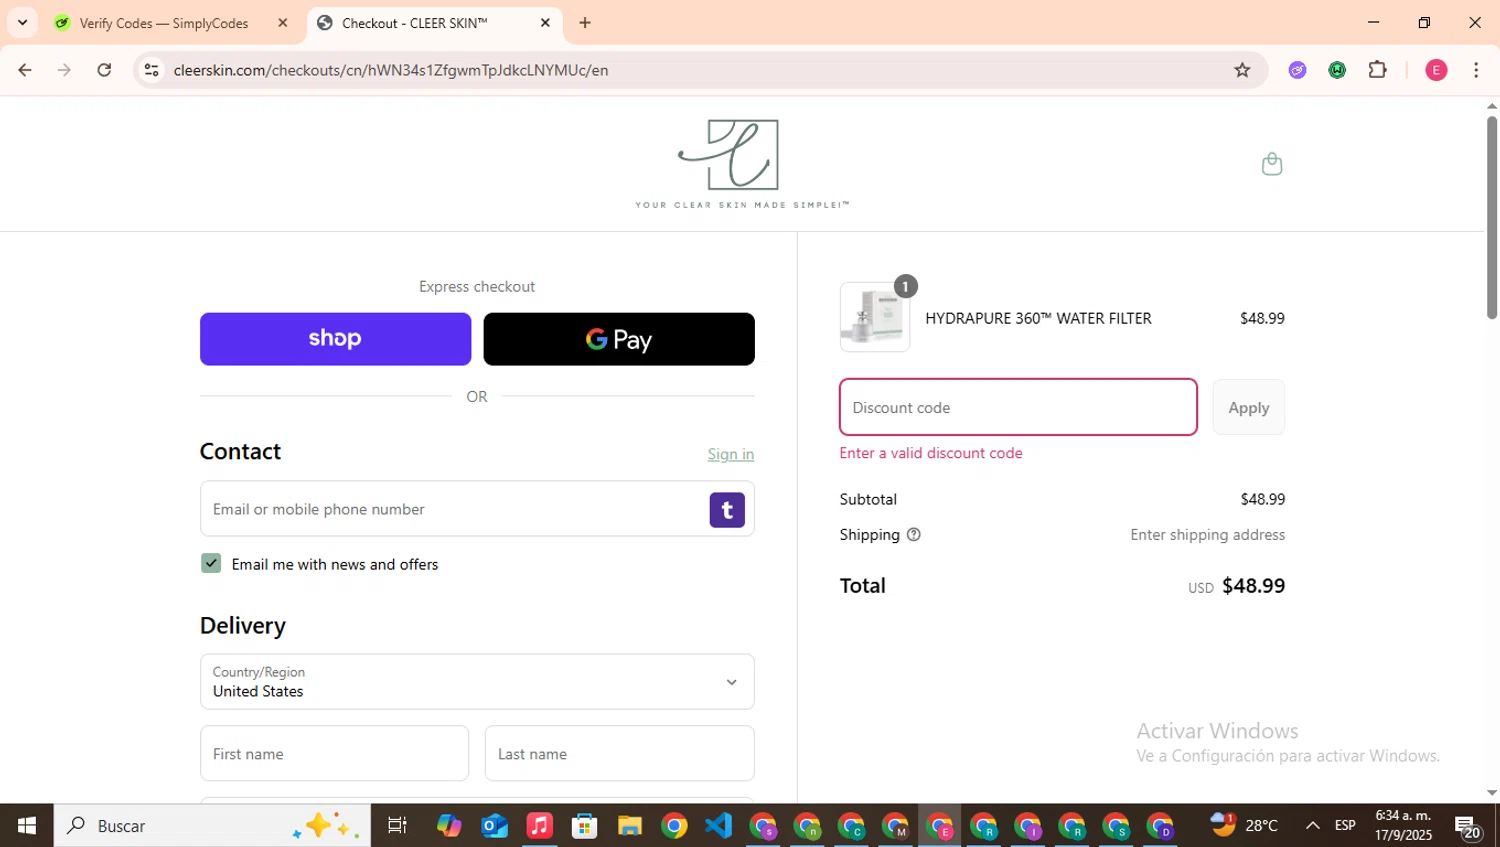Open the Windows Start menu
Screen dimensions: 1500x847
pyautogui.click(x=27, y=826)
